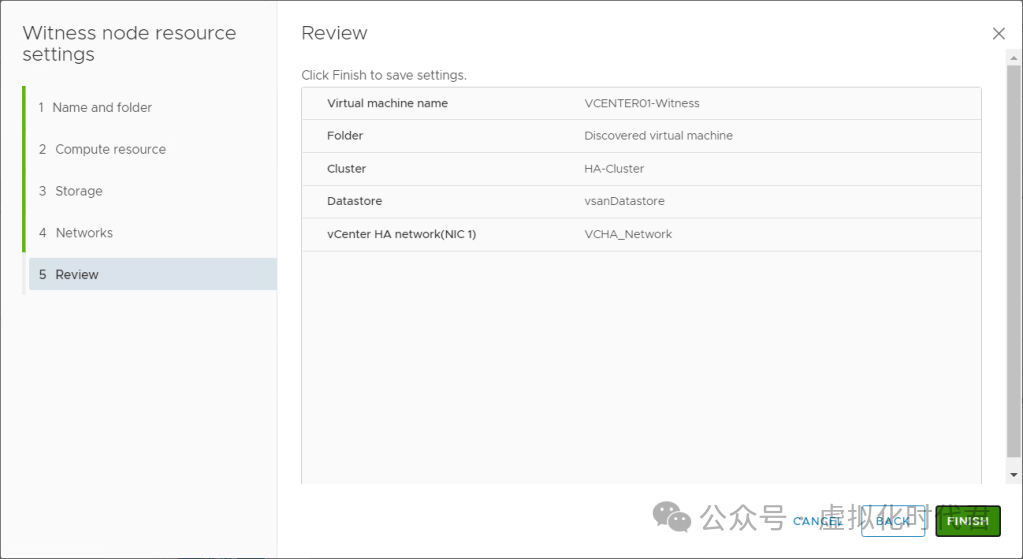Screen dimensions: 1023x559
Task: Select the highlighted Review step
Action: (x=77, y=275)
